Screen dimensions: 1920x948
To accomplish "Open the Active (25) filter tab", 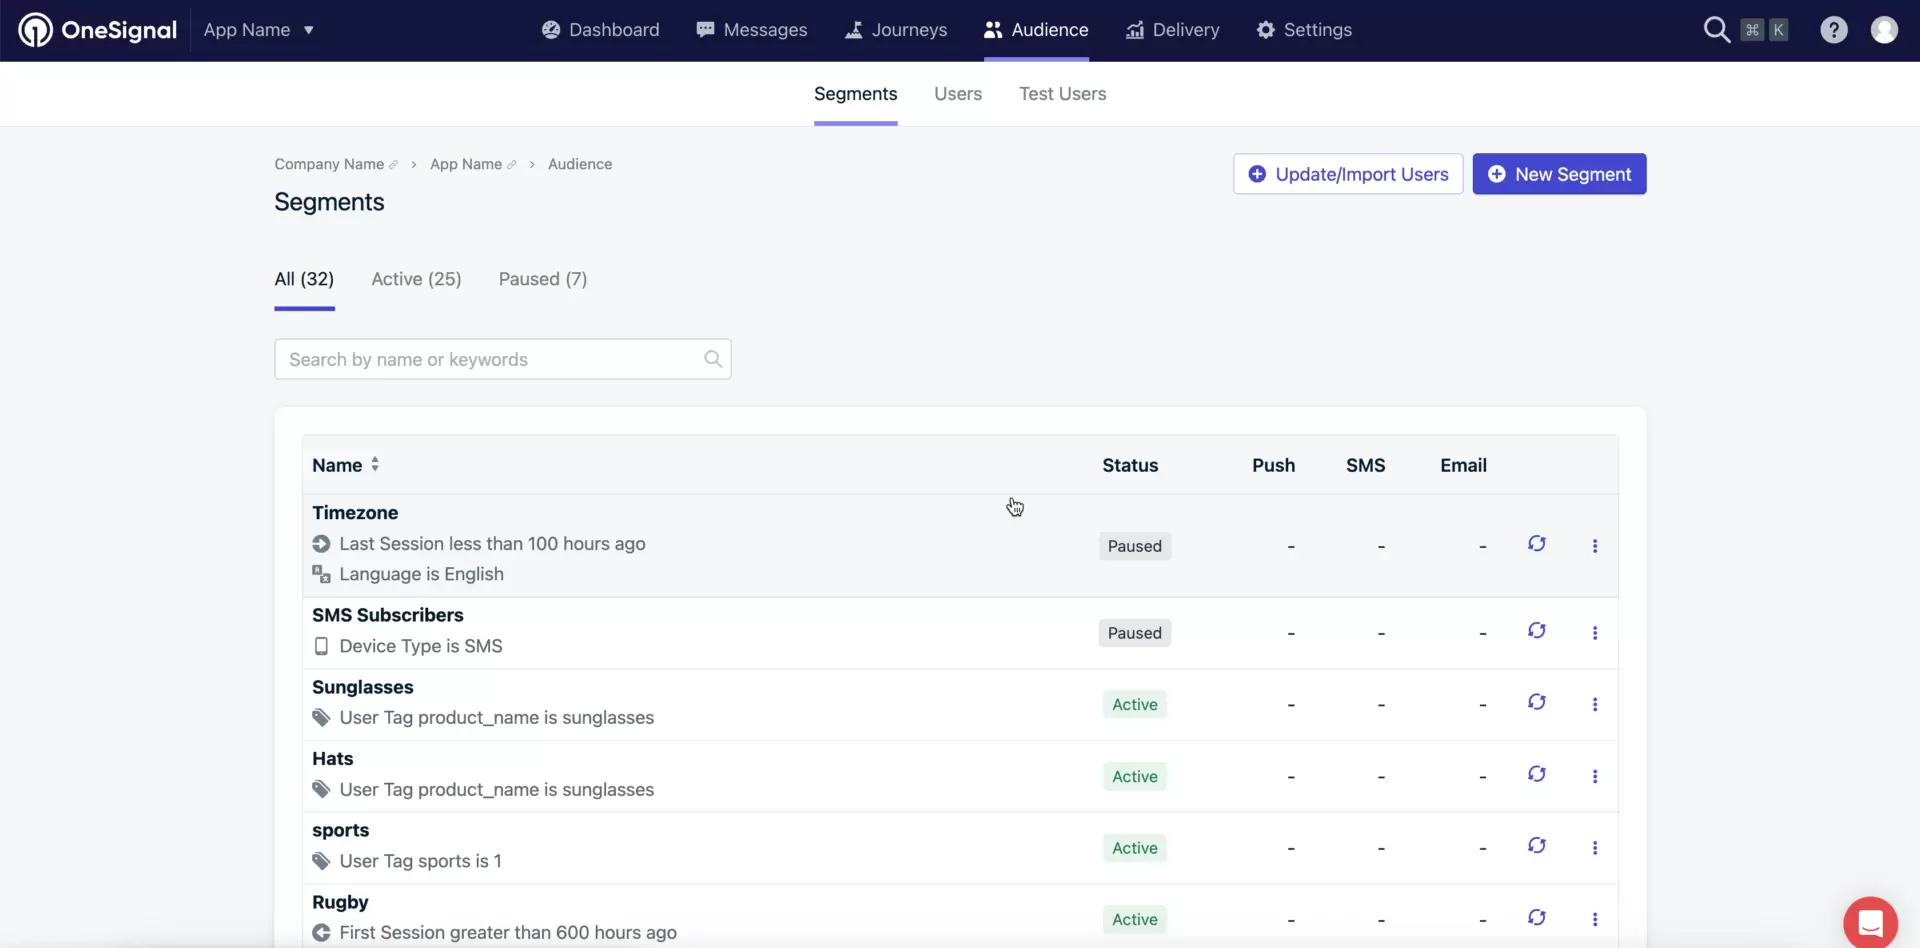I will tap(416, 279).
